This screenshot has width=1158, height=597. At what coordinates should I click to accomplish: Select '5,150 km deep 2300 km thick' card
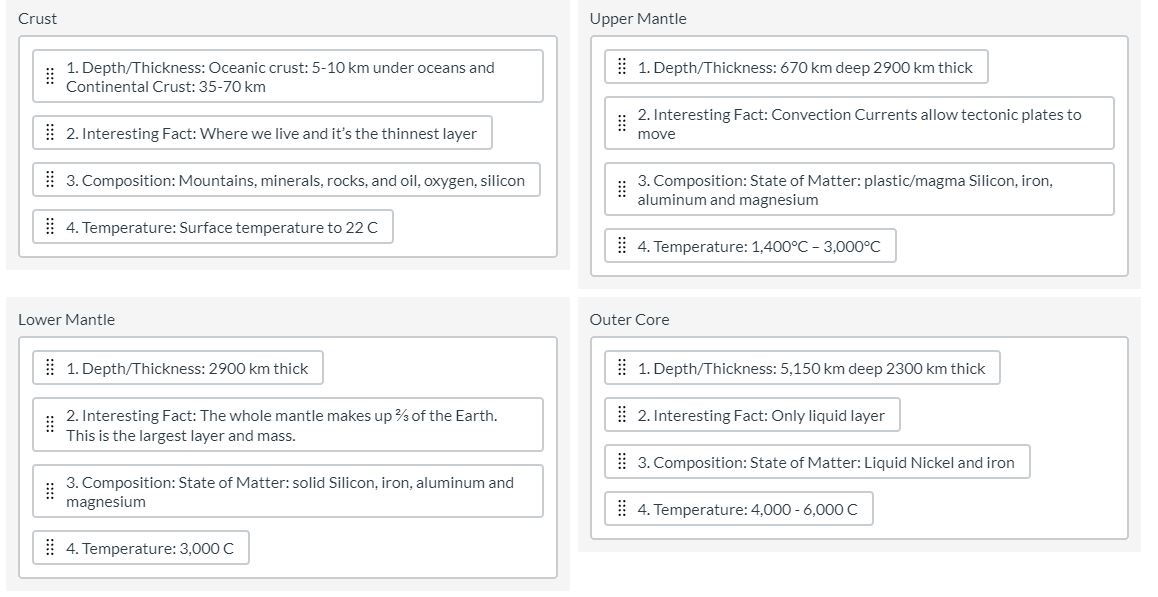(811, 369)
